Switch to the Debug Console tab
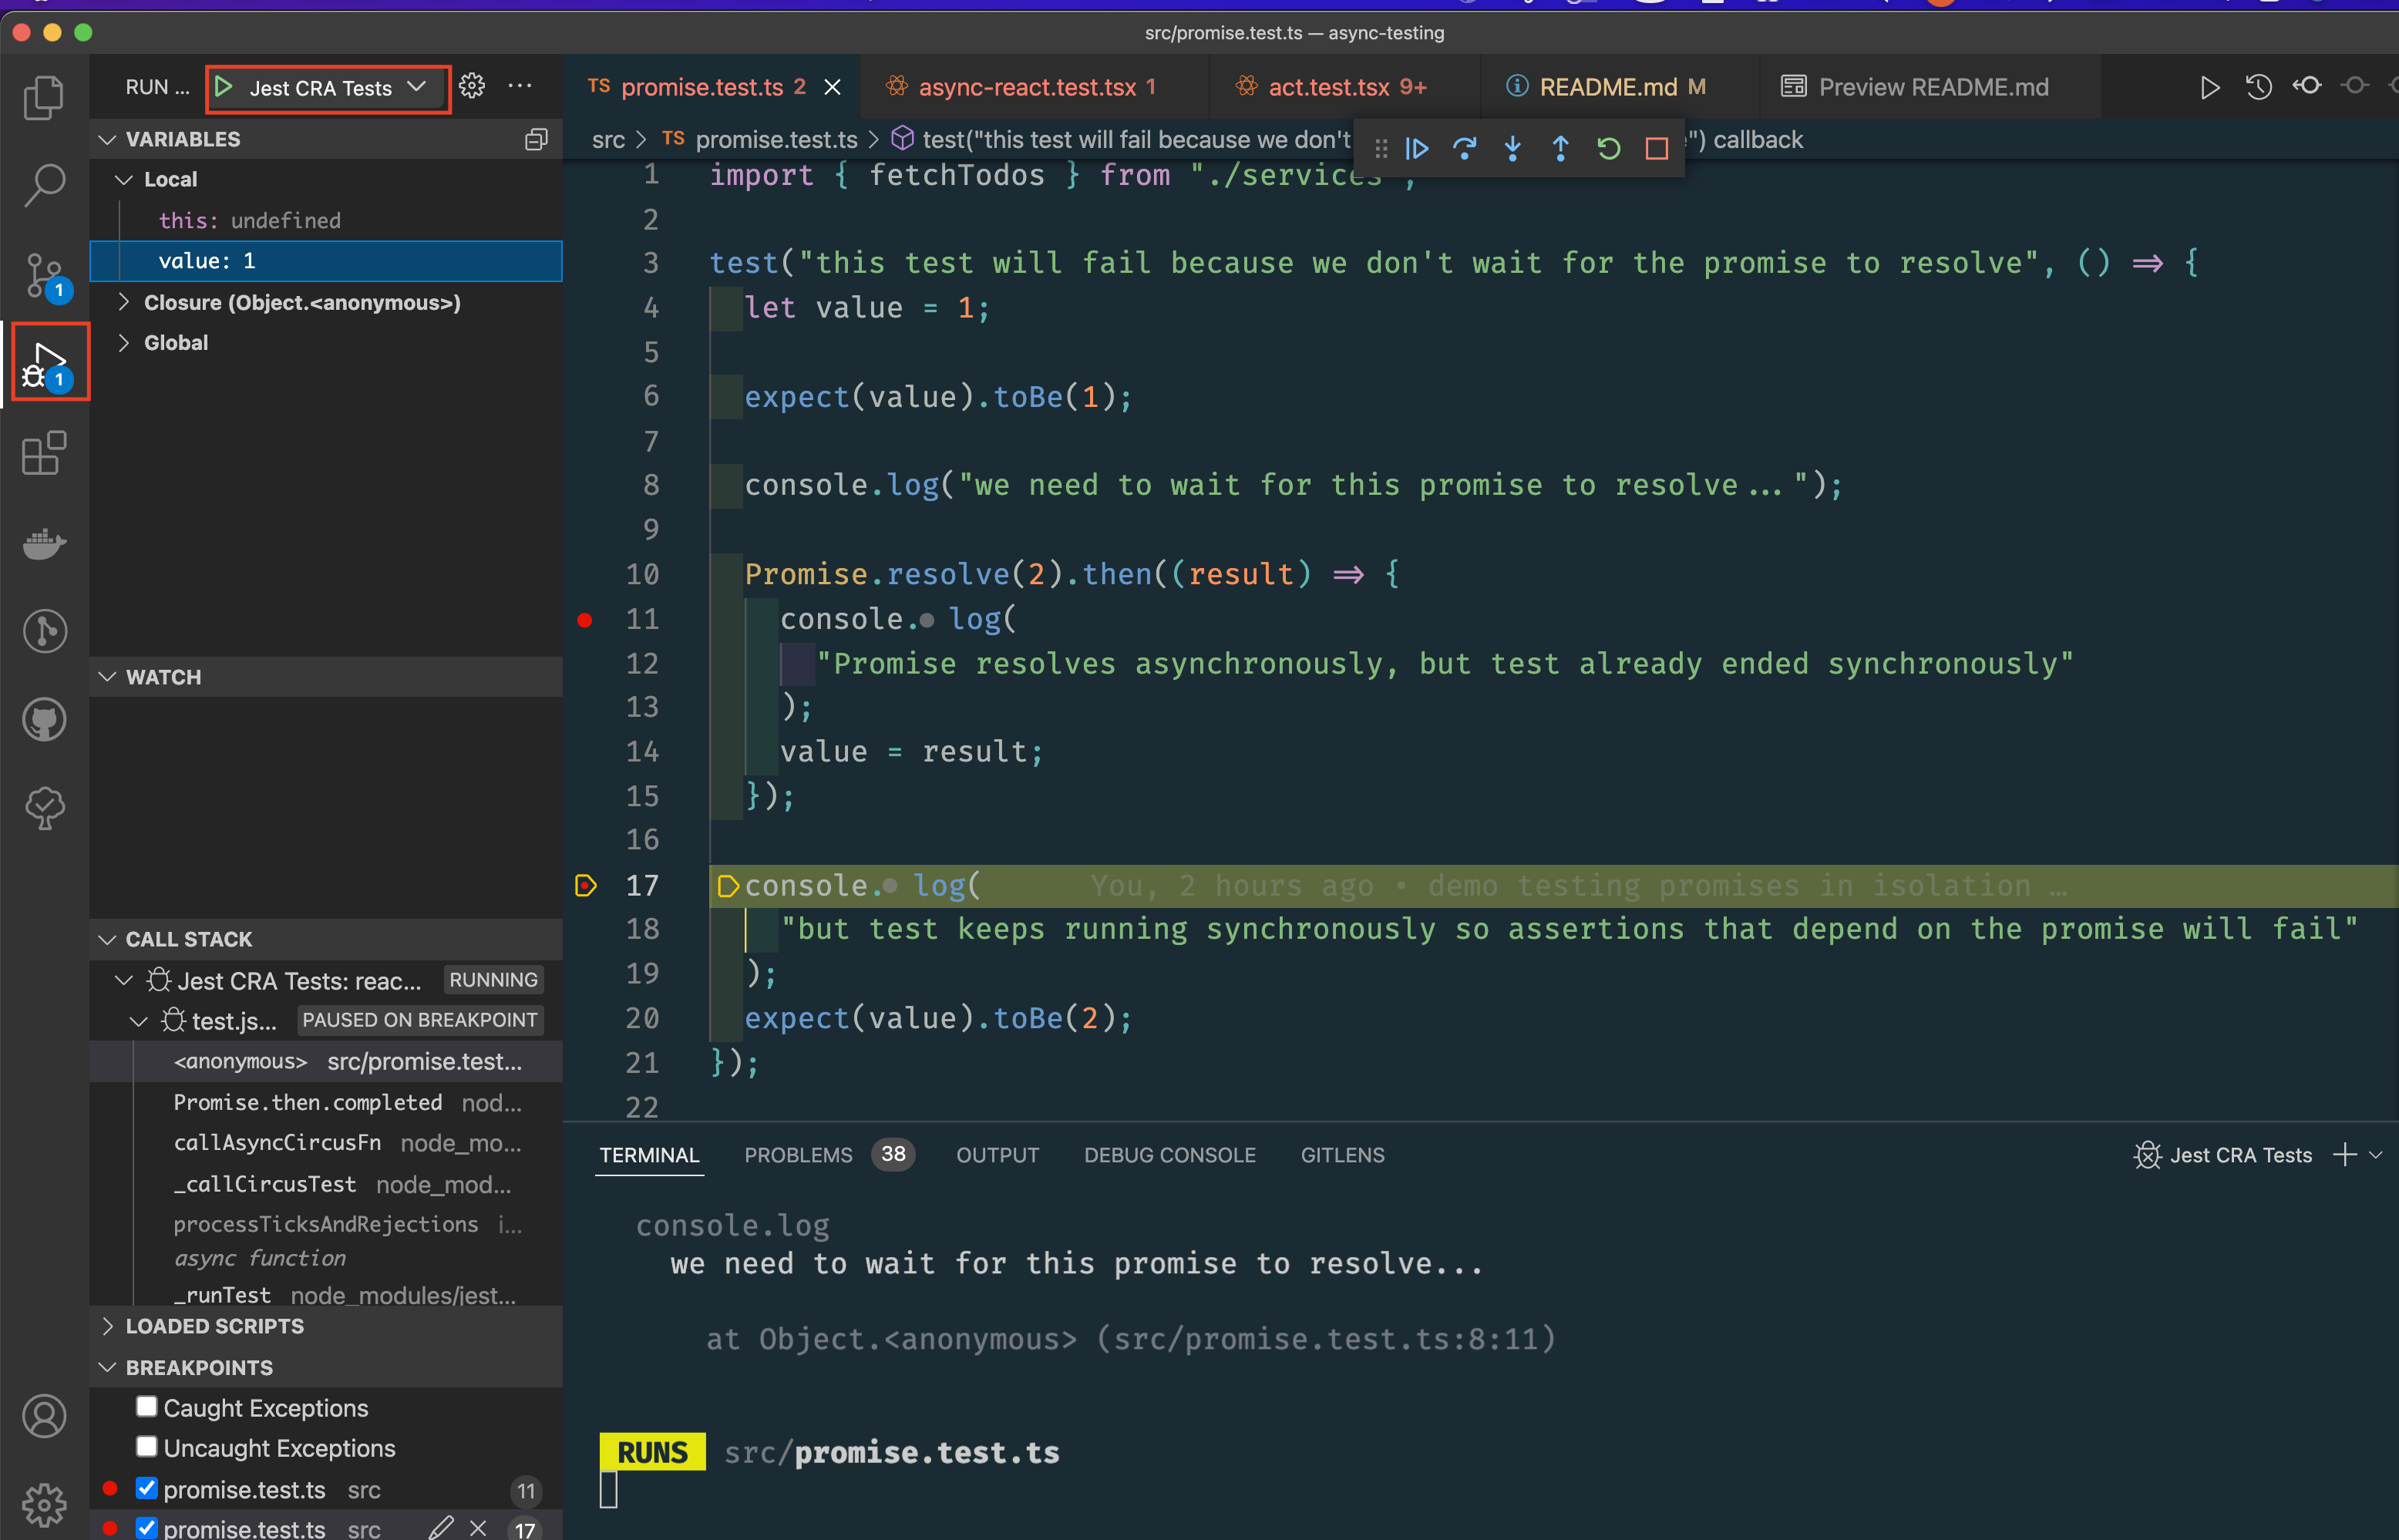Image resolution: width=2399 pixels, height=1540 pixels. [x=1169, y=1155]
